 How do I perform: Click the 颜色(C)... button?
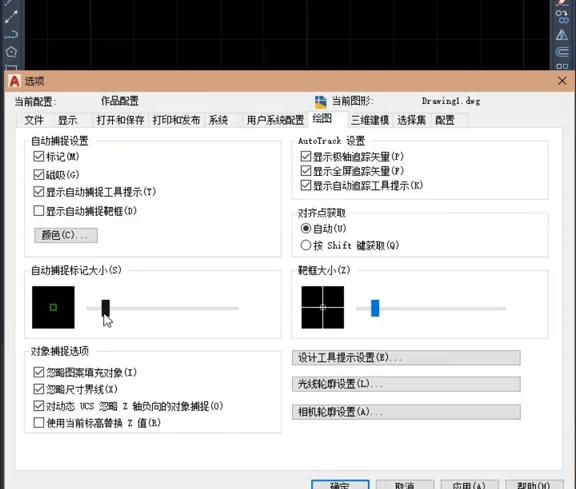[x=66, y=235]
